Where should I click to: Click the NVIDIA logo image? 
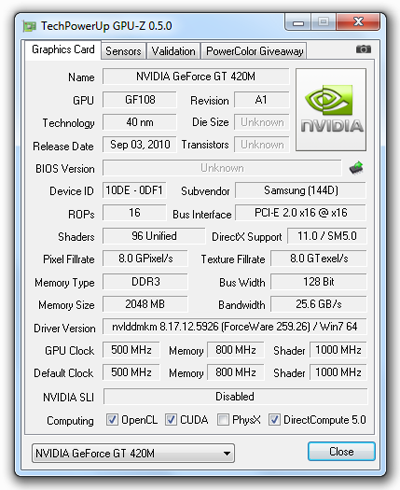coord(331,110)
